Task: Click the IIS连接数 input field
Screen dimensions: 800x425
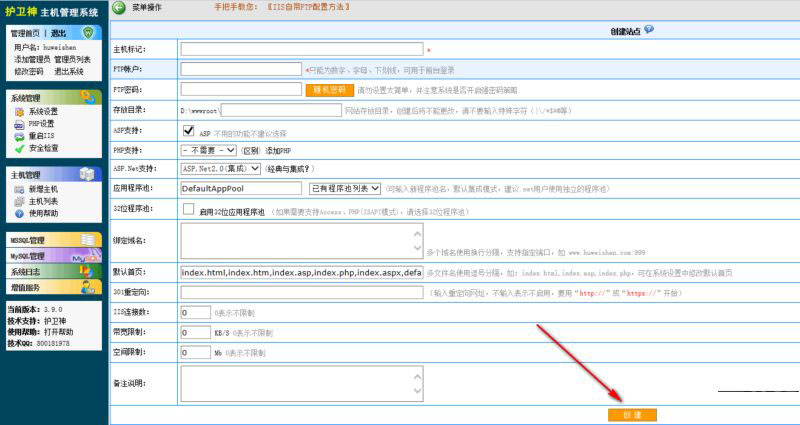Action: (x=195, y=312)
